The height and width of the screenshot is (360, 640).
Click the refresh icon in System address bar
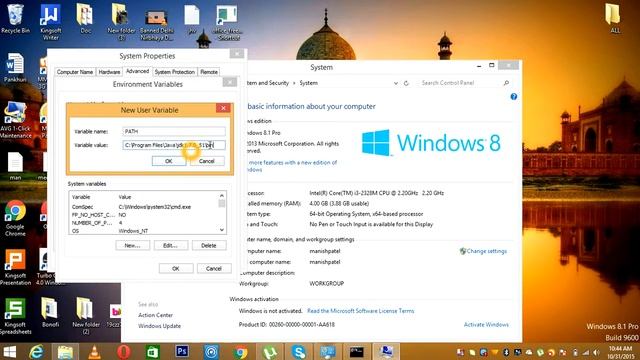click(x=406, y=83)
